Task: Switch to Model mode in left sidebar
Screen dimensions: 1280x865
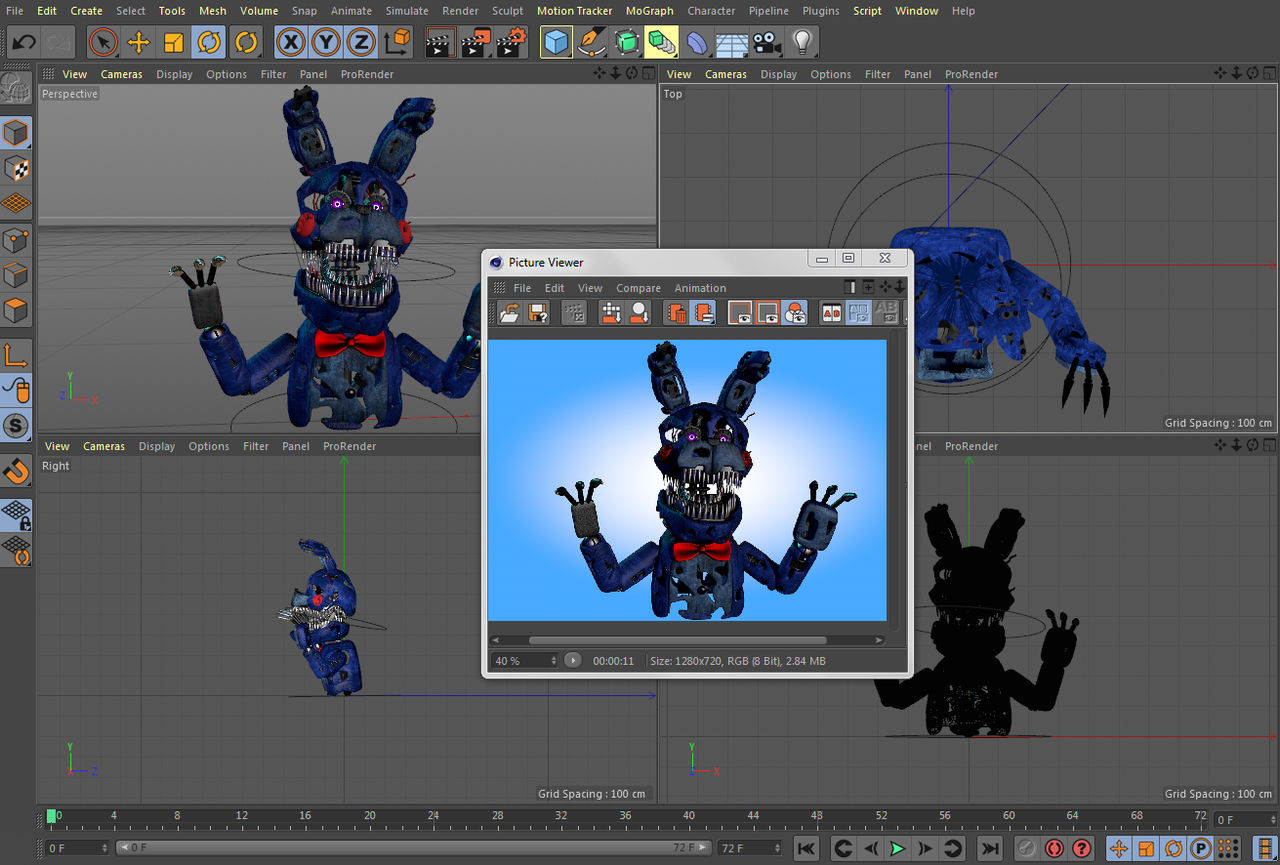Action: tap(16, 132)
